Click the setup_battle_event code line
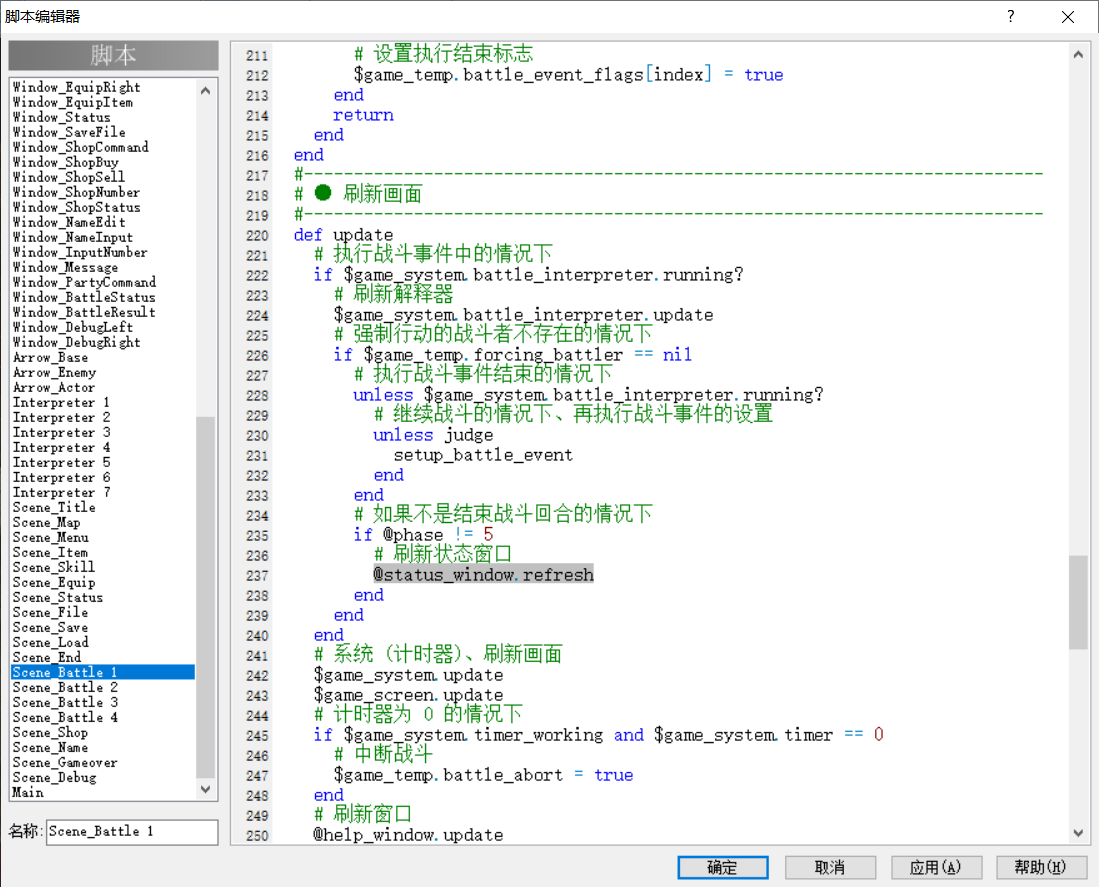Image resolution: width=1099 pixels, height=887 pixels. pyautogui.click(x=483, y=455)
